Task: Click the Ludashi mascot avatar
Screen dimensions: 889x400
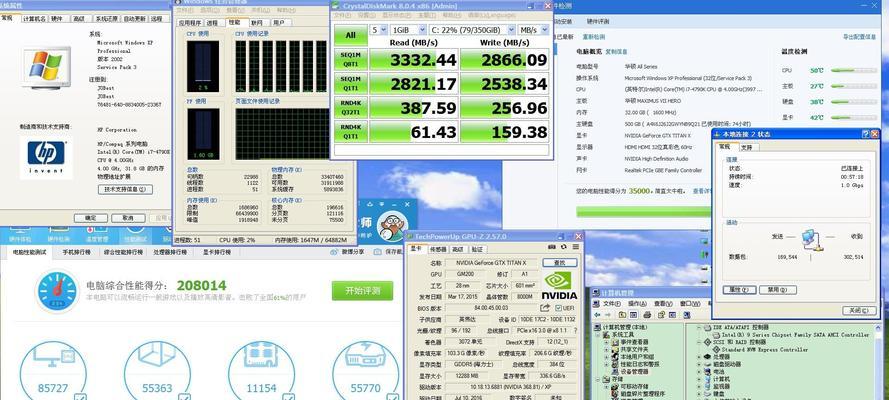Action: pos(393,226)
